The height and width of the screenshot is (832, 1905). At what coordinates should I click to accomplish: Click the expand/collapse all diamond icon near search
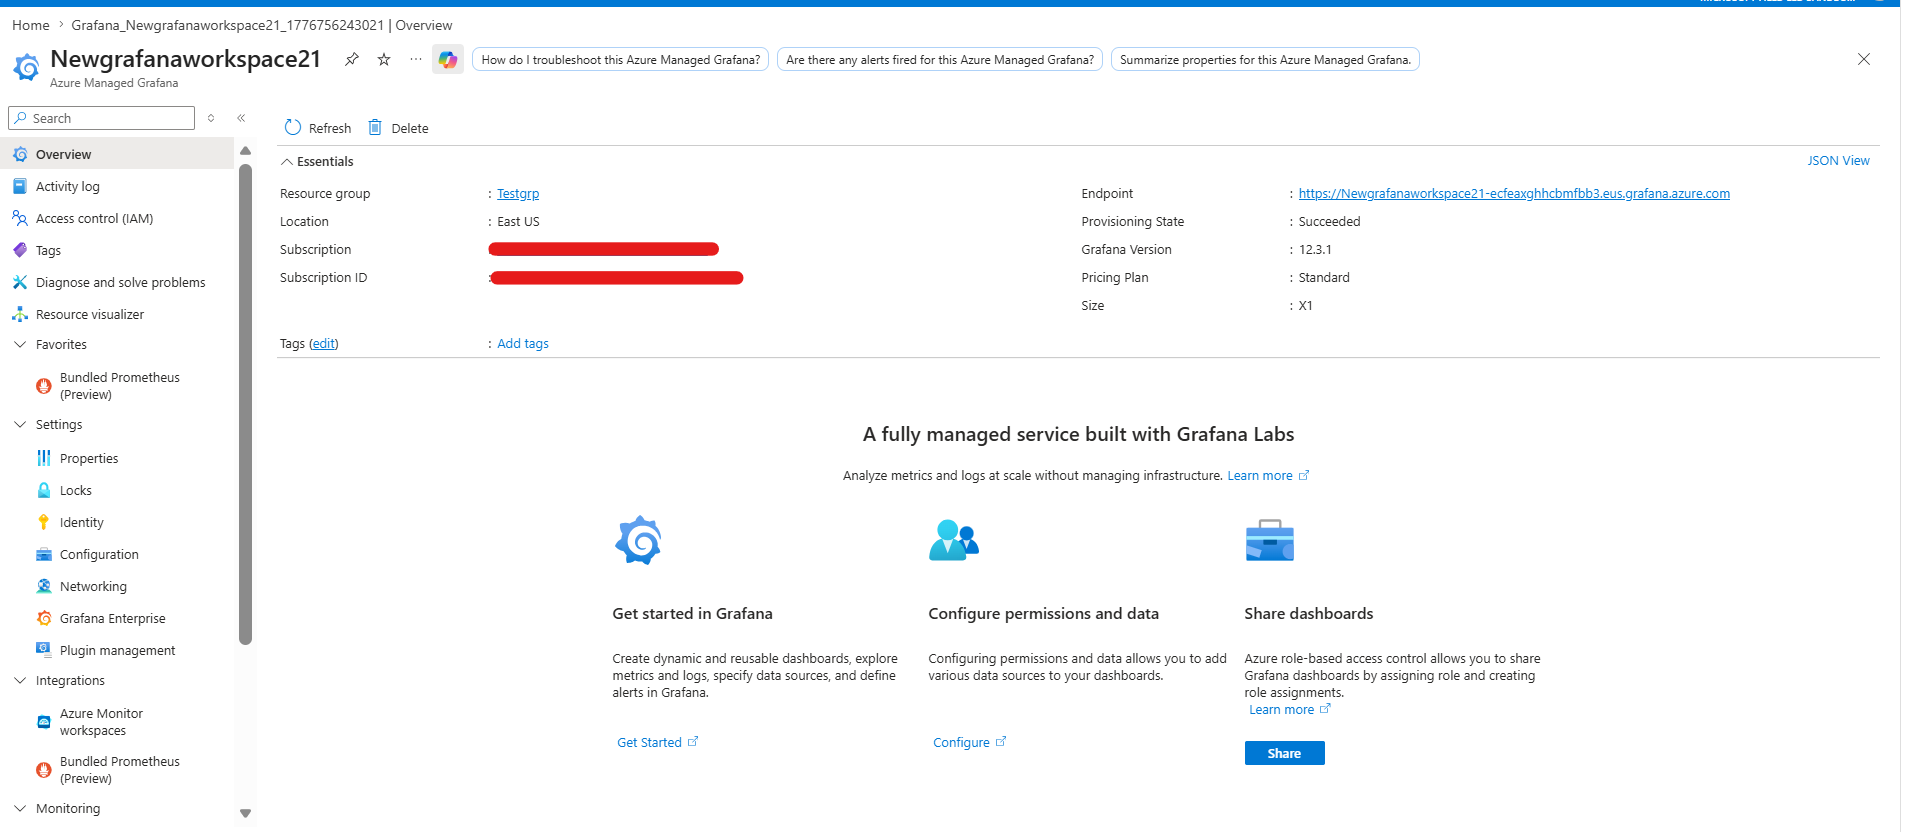(211, 118)
